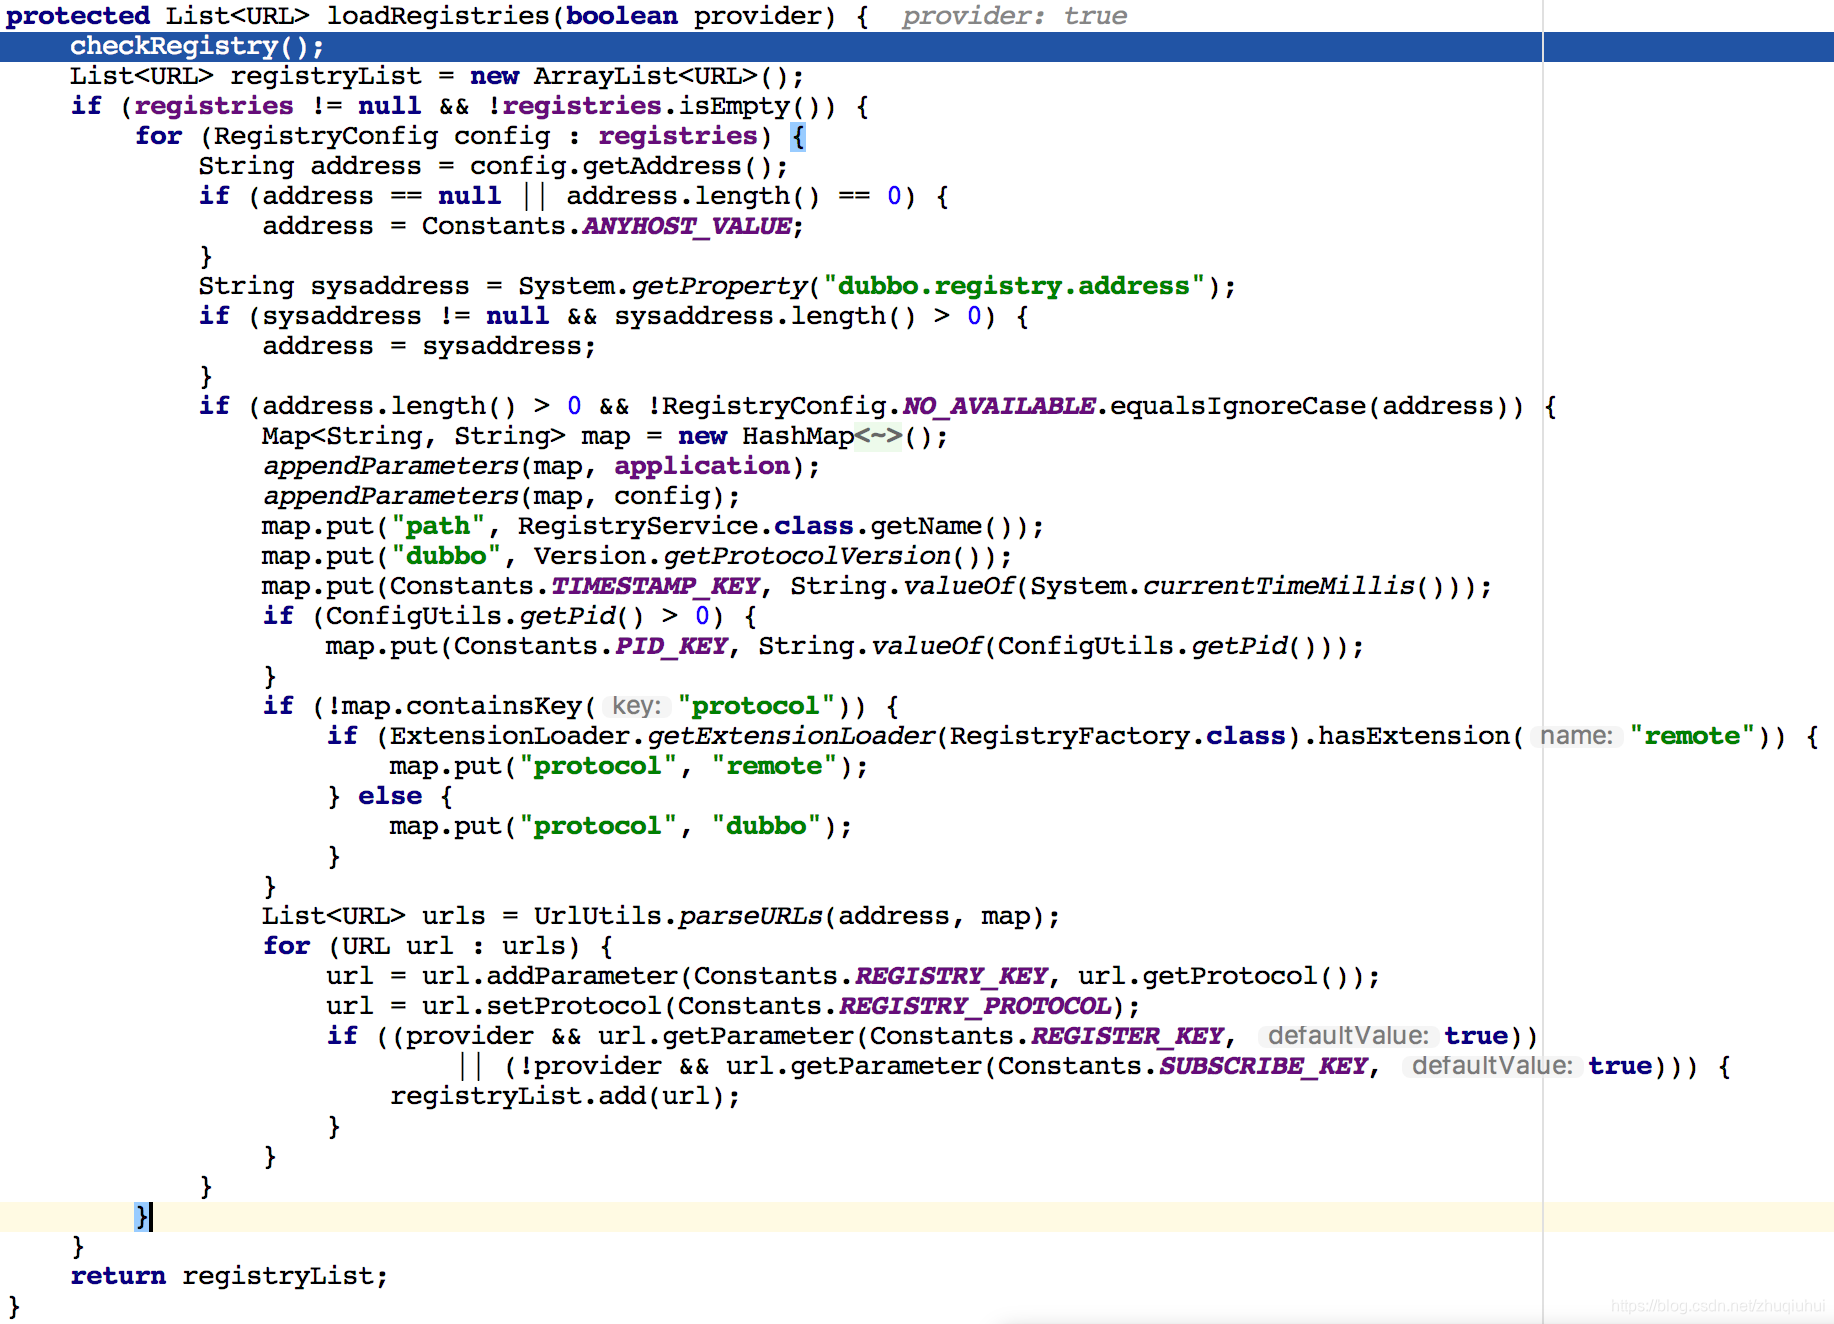Click the REGISTRY_PROTOCOL constant

(975, 1006)
